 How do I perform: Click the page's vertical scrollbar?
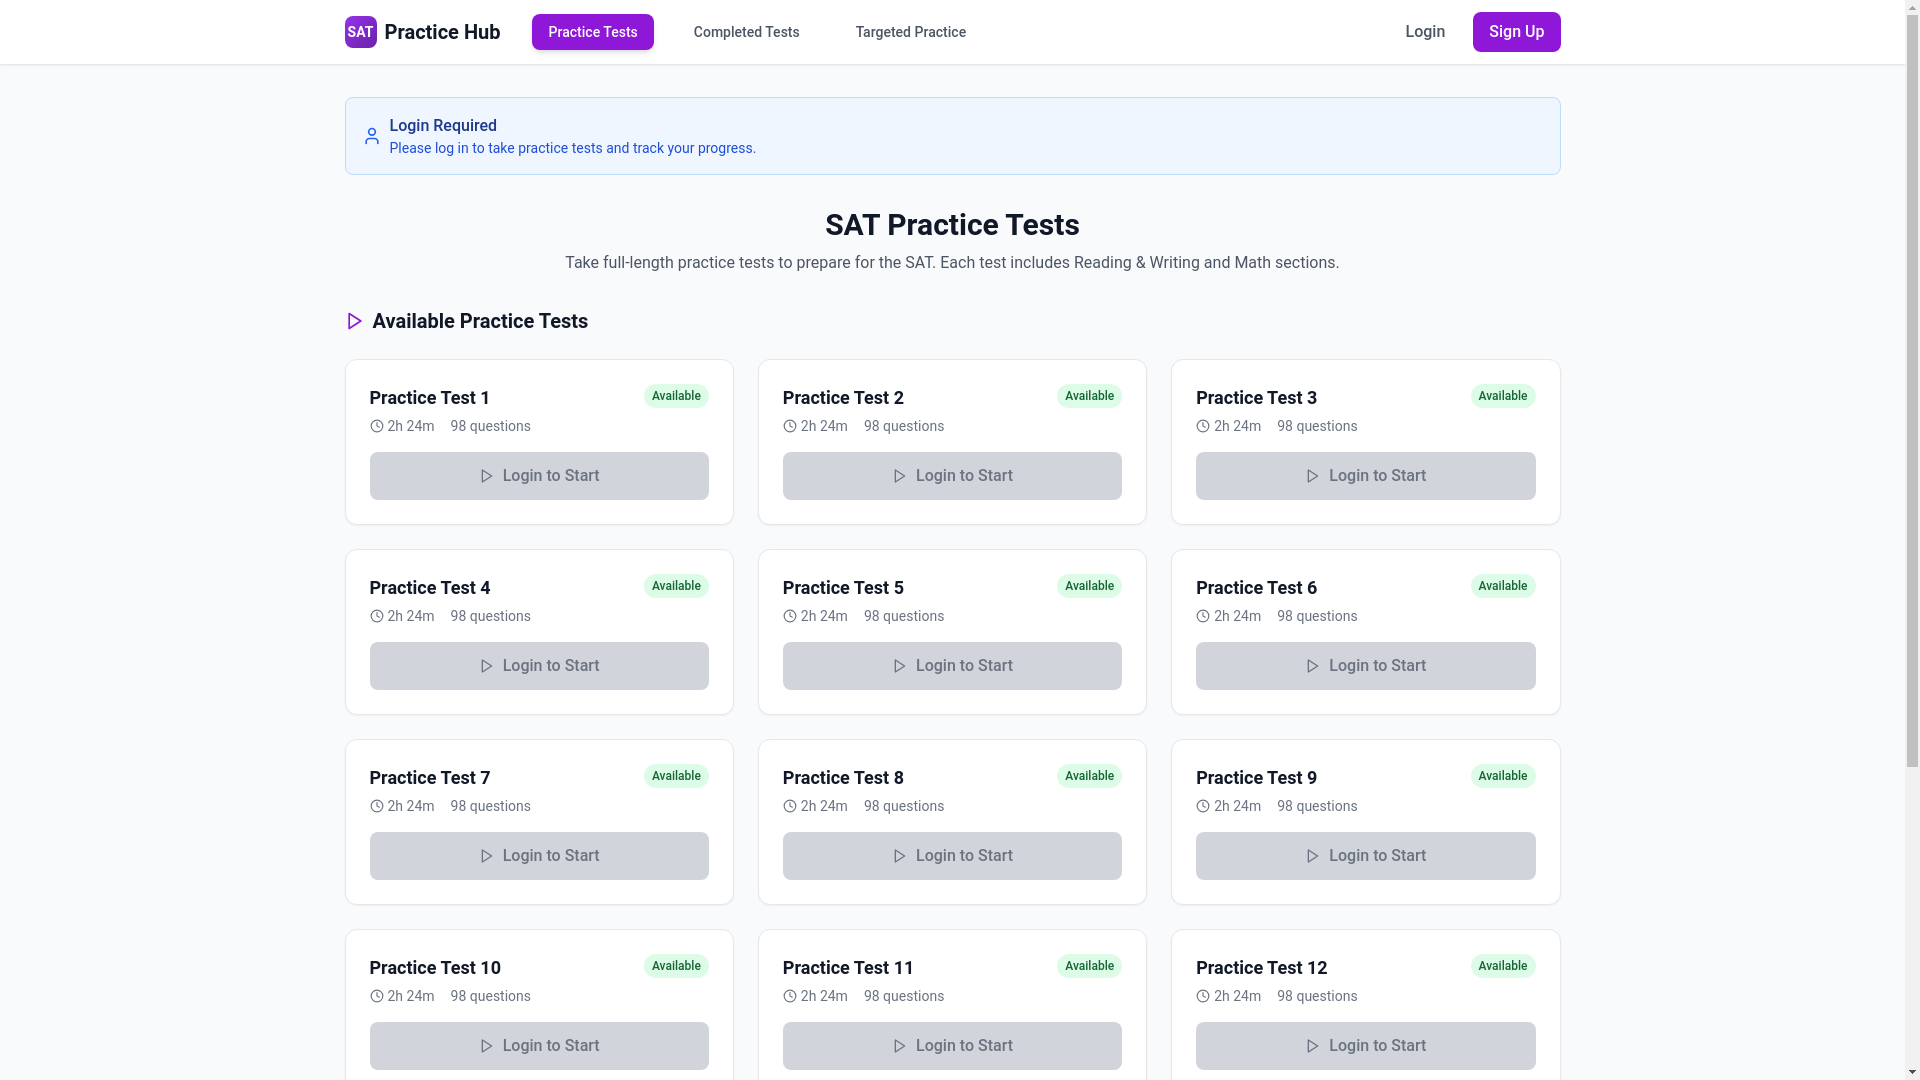[x=1912, y=400]
